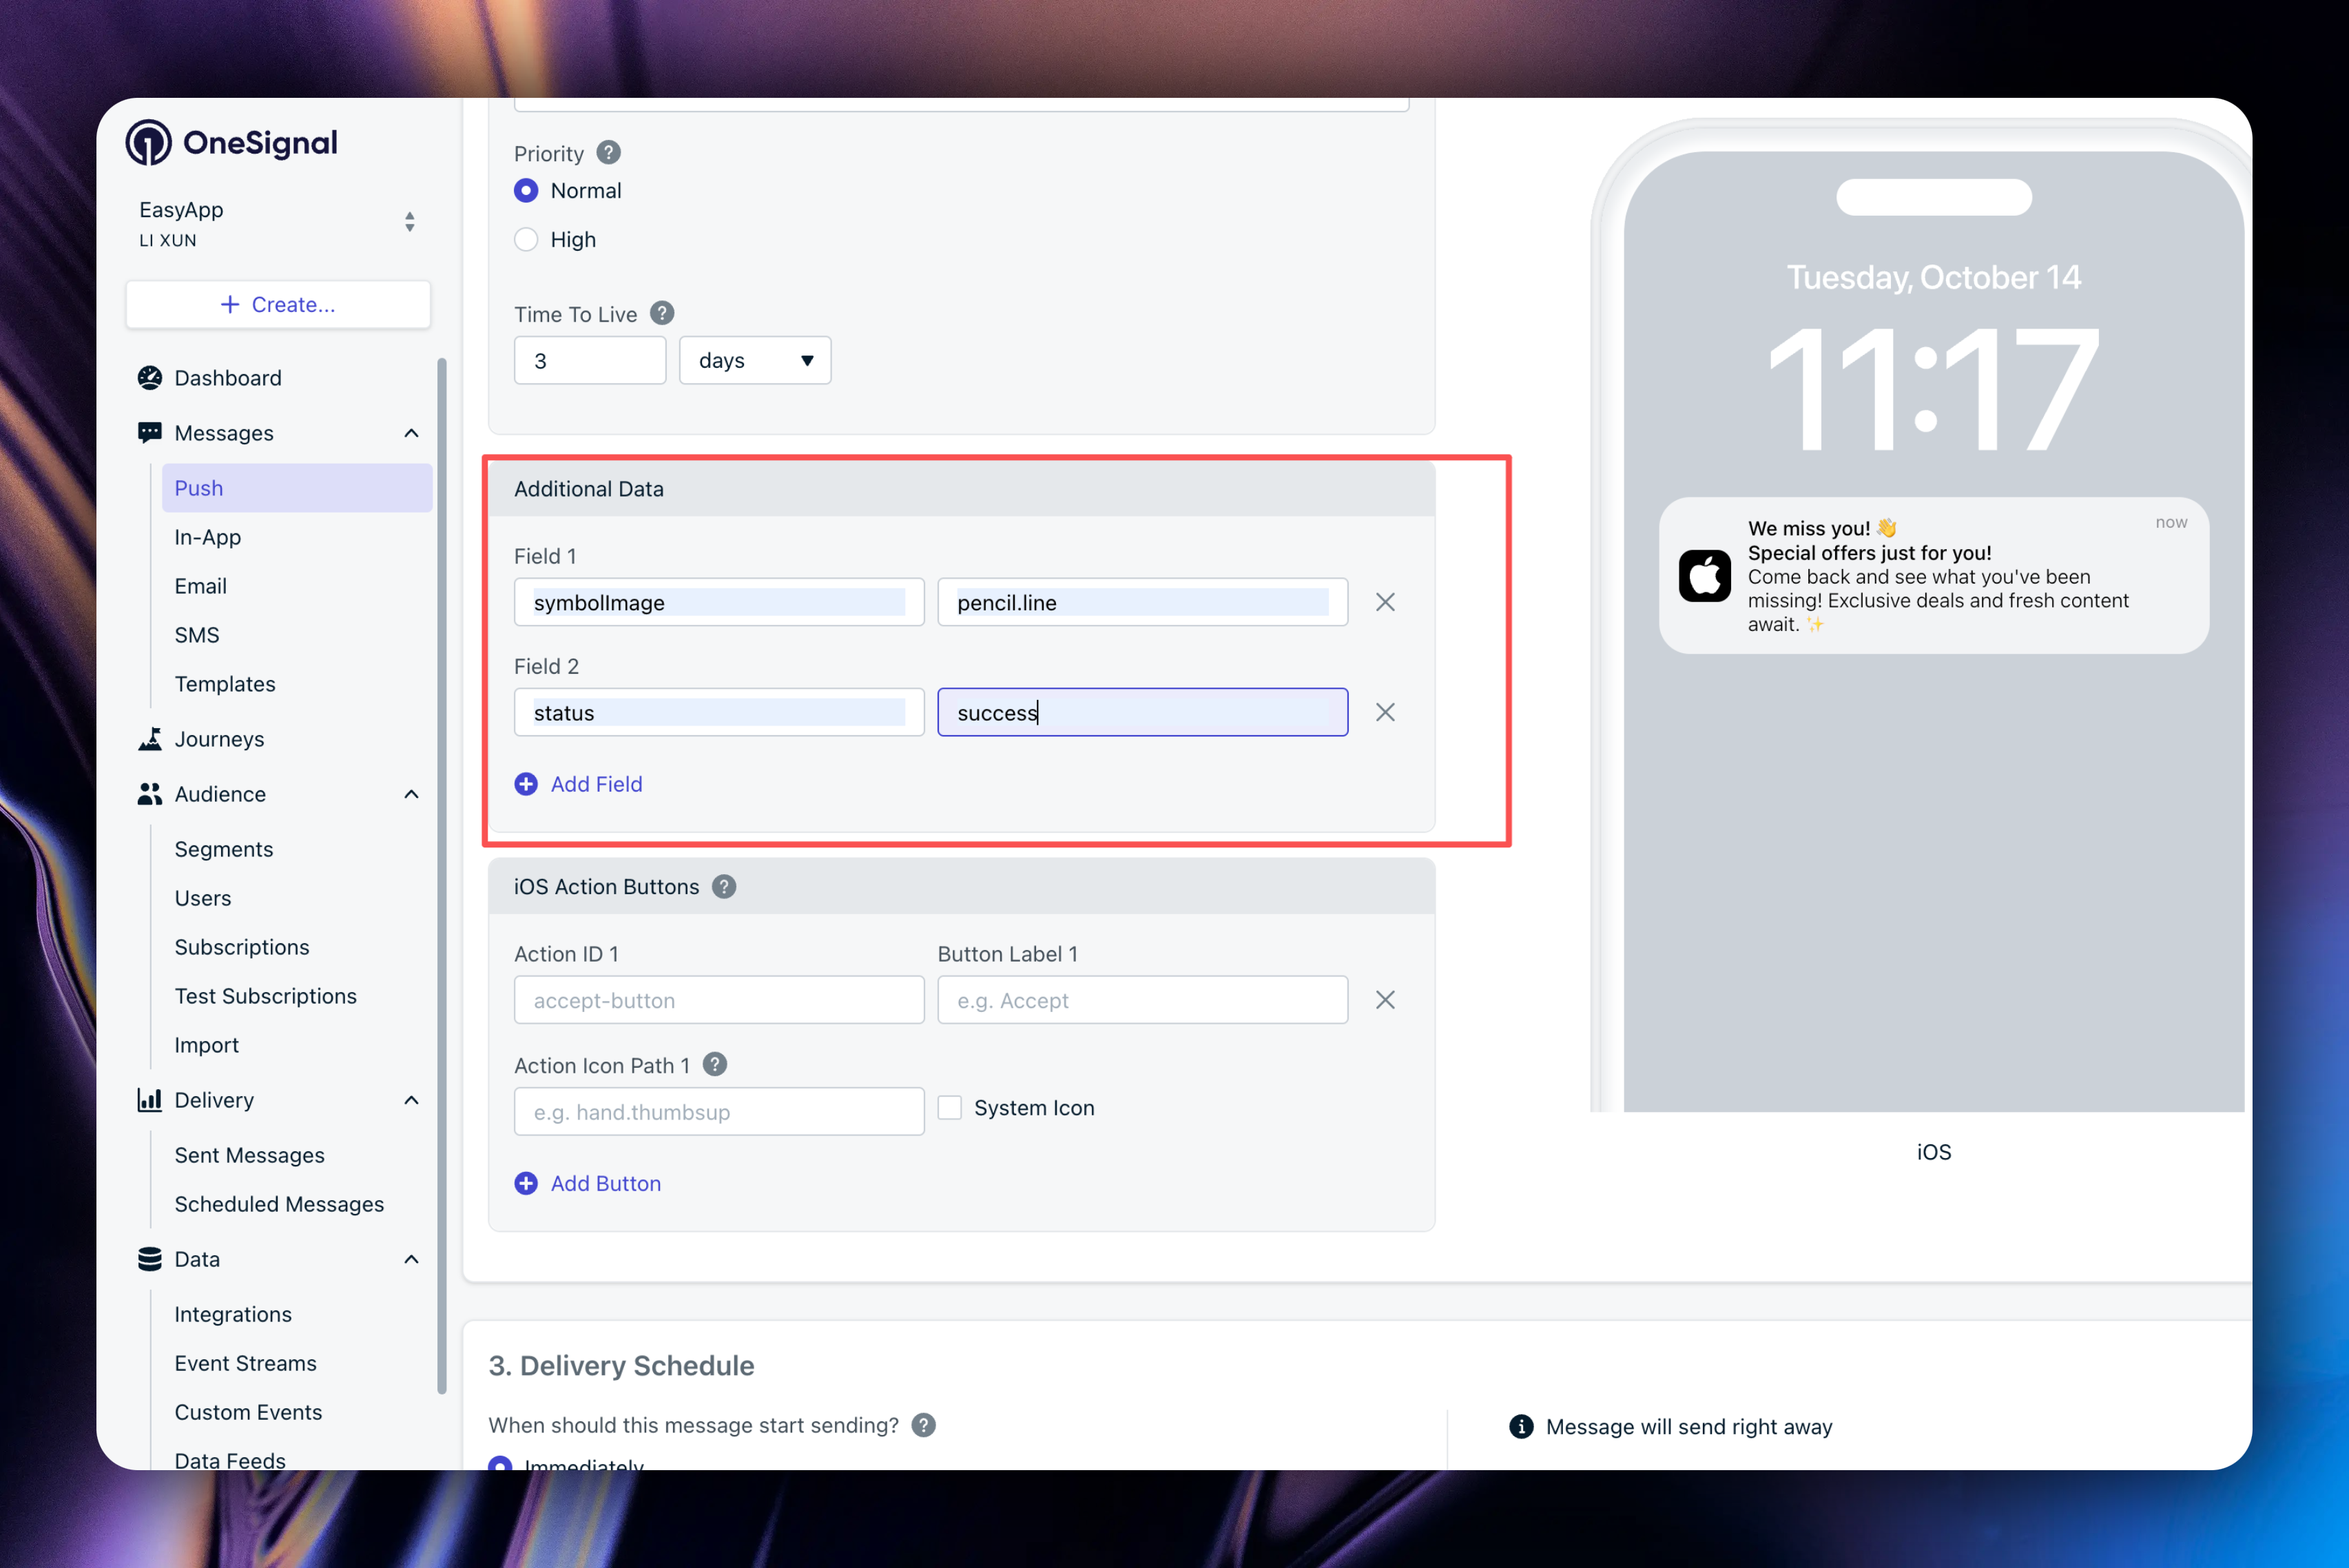Viewport: 2349px width, 1568px height.
Task: Enable the System Icon checkbox
Action: coord(949,1107)
